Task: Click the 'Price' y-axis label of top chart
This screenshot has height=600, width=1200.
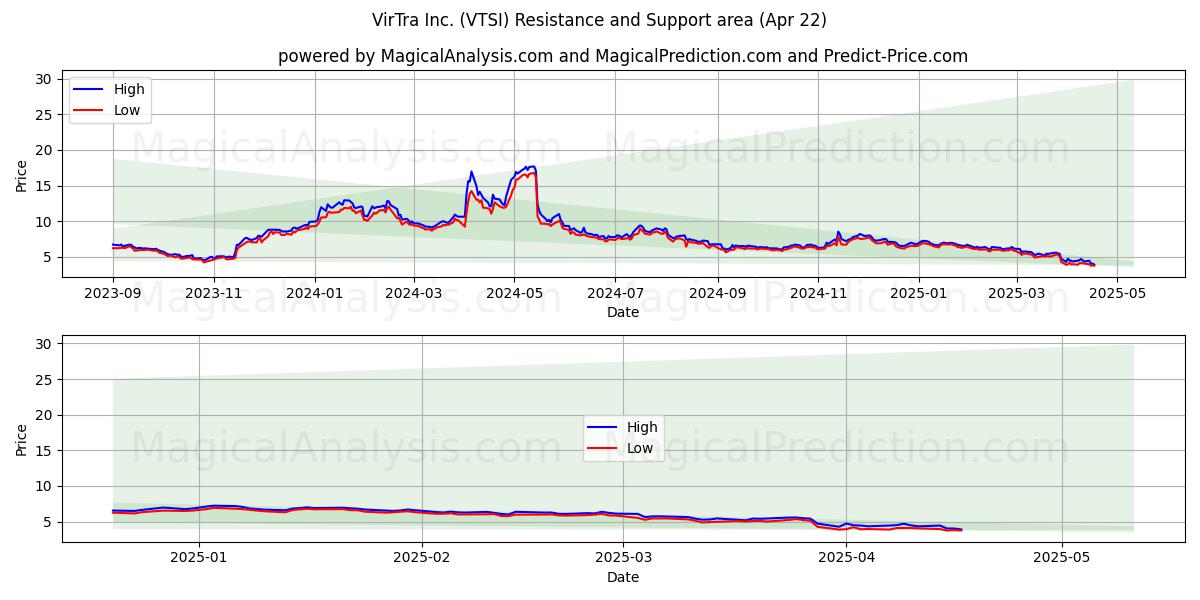Action: click(22, 175)
